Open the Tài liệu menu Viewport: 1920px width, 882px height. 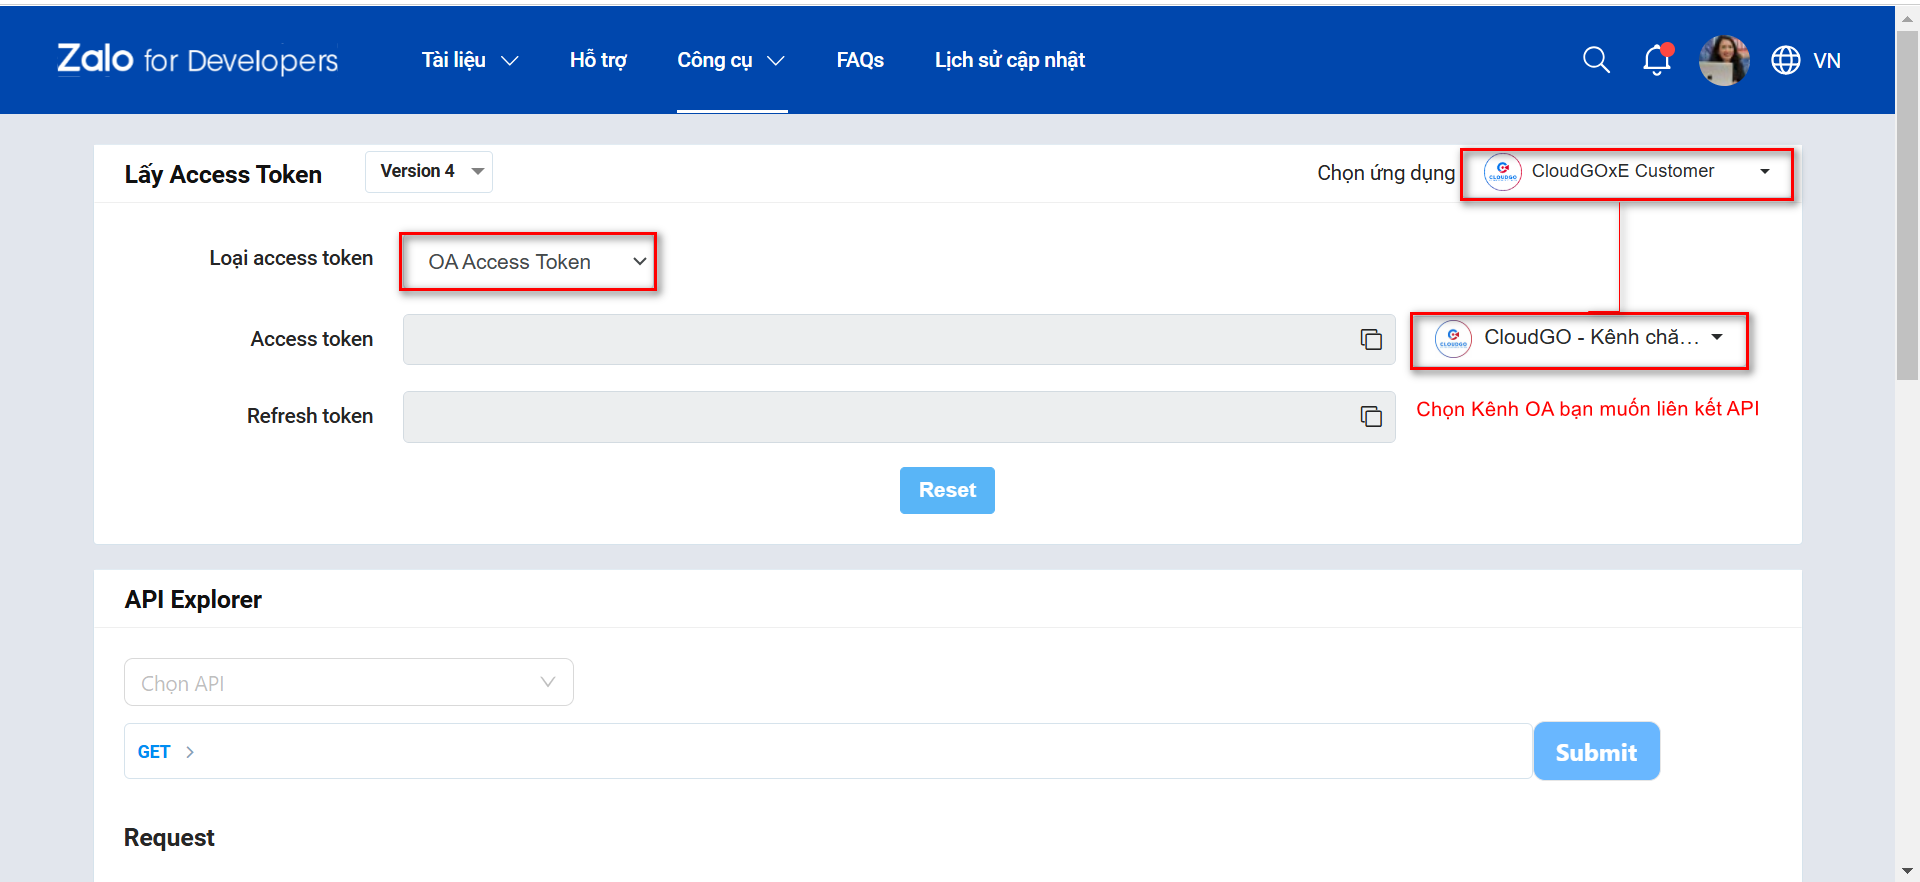(470, 60)
